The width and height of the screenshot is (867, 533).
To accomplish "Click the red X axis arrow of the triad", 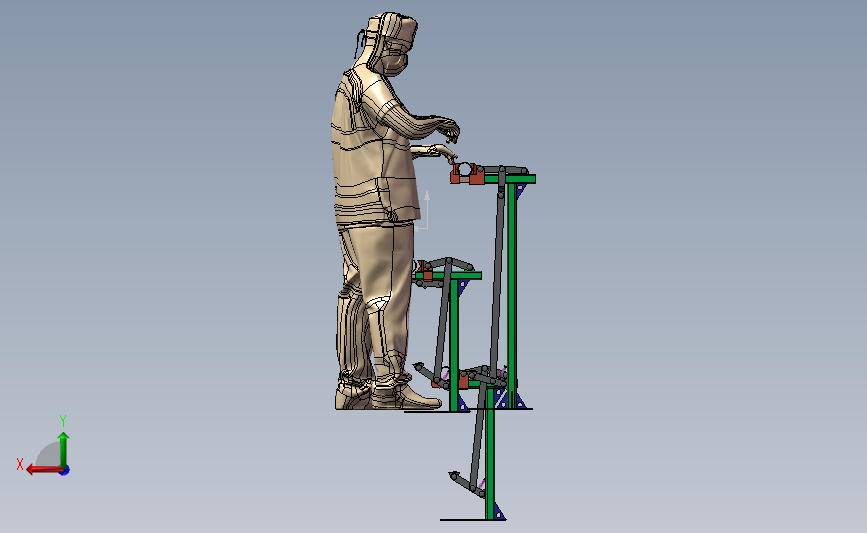I will click(43, 470).
